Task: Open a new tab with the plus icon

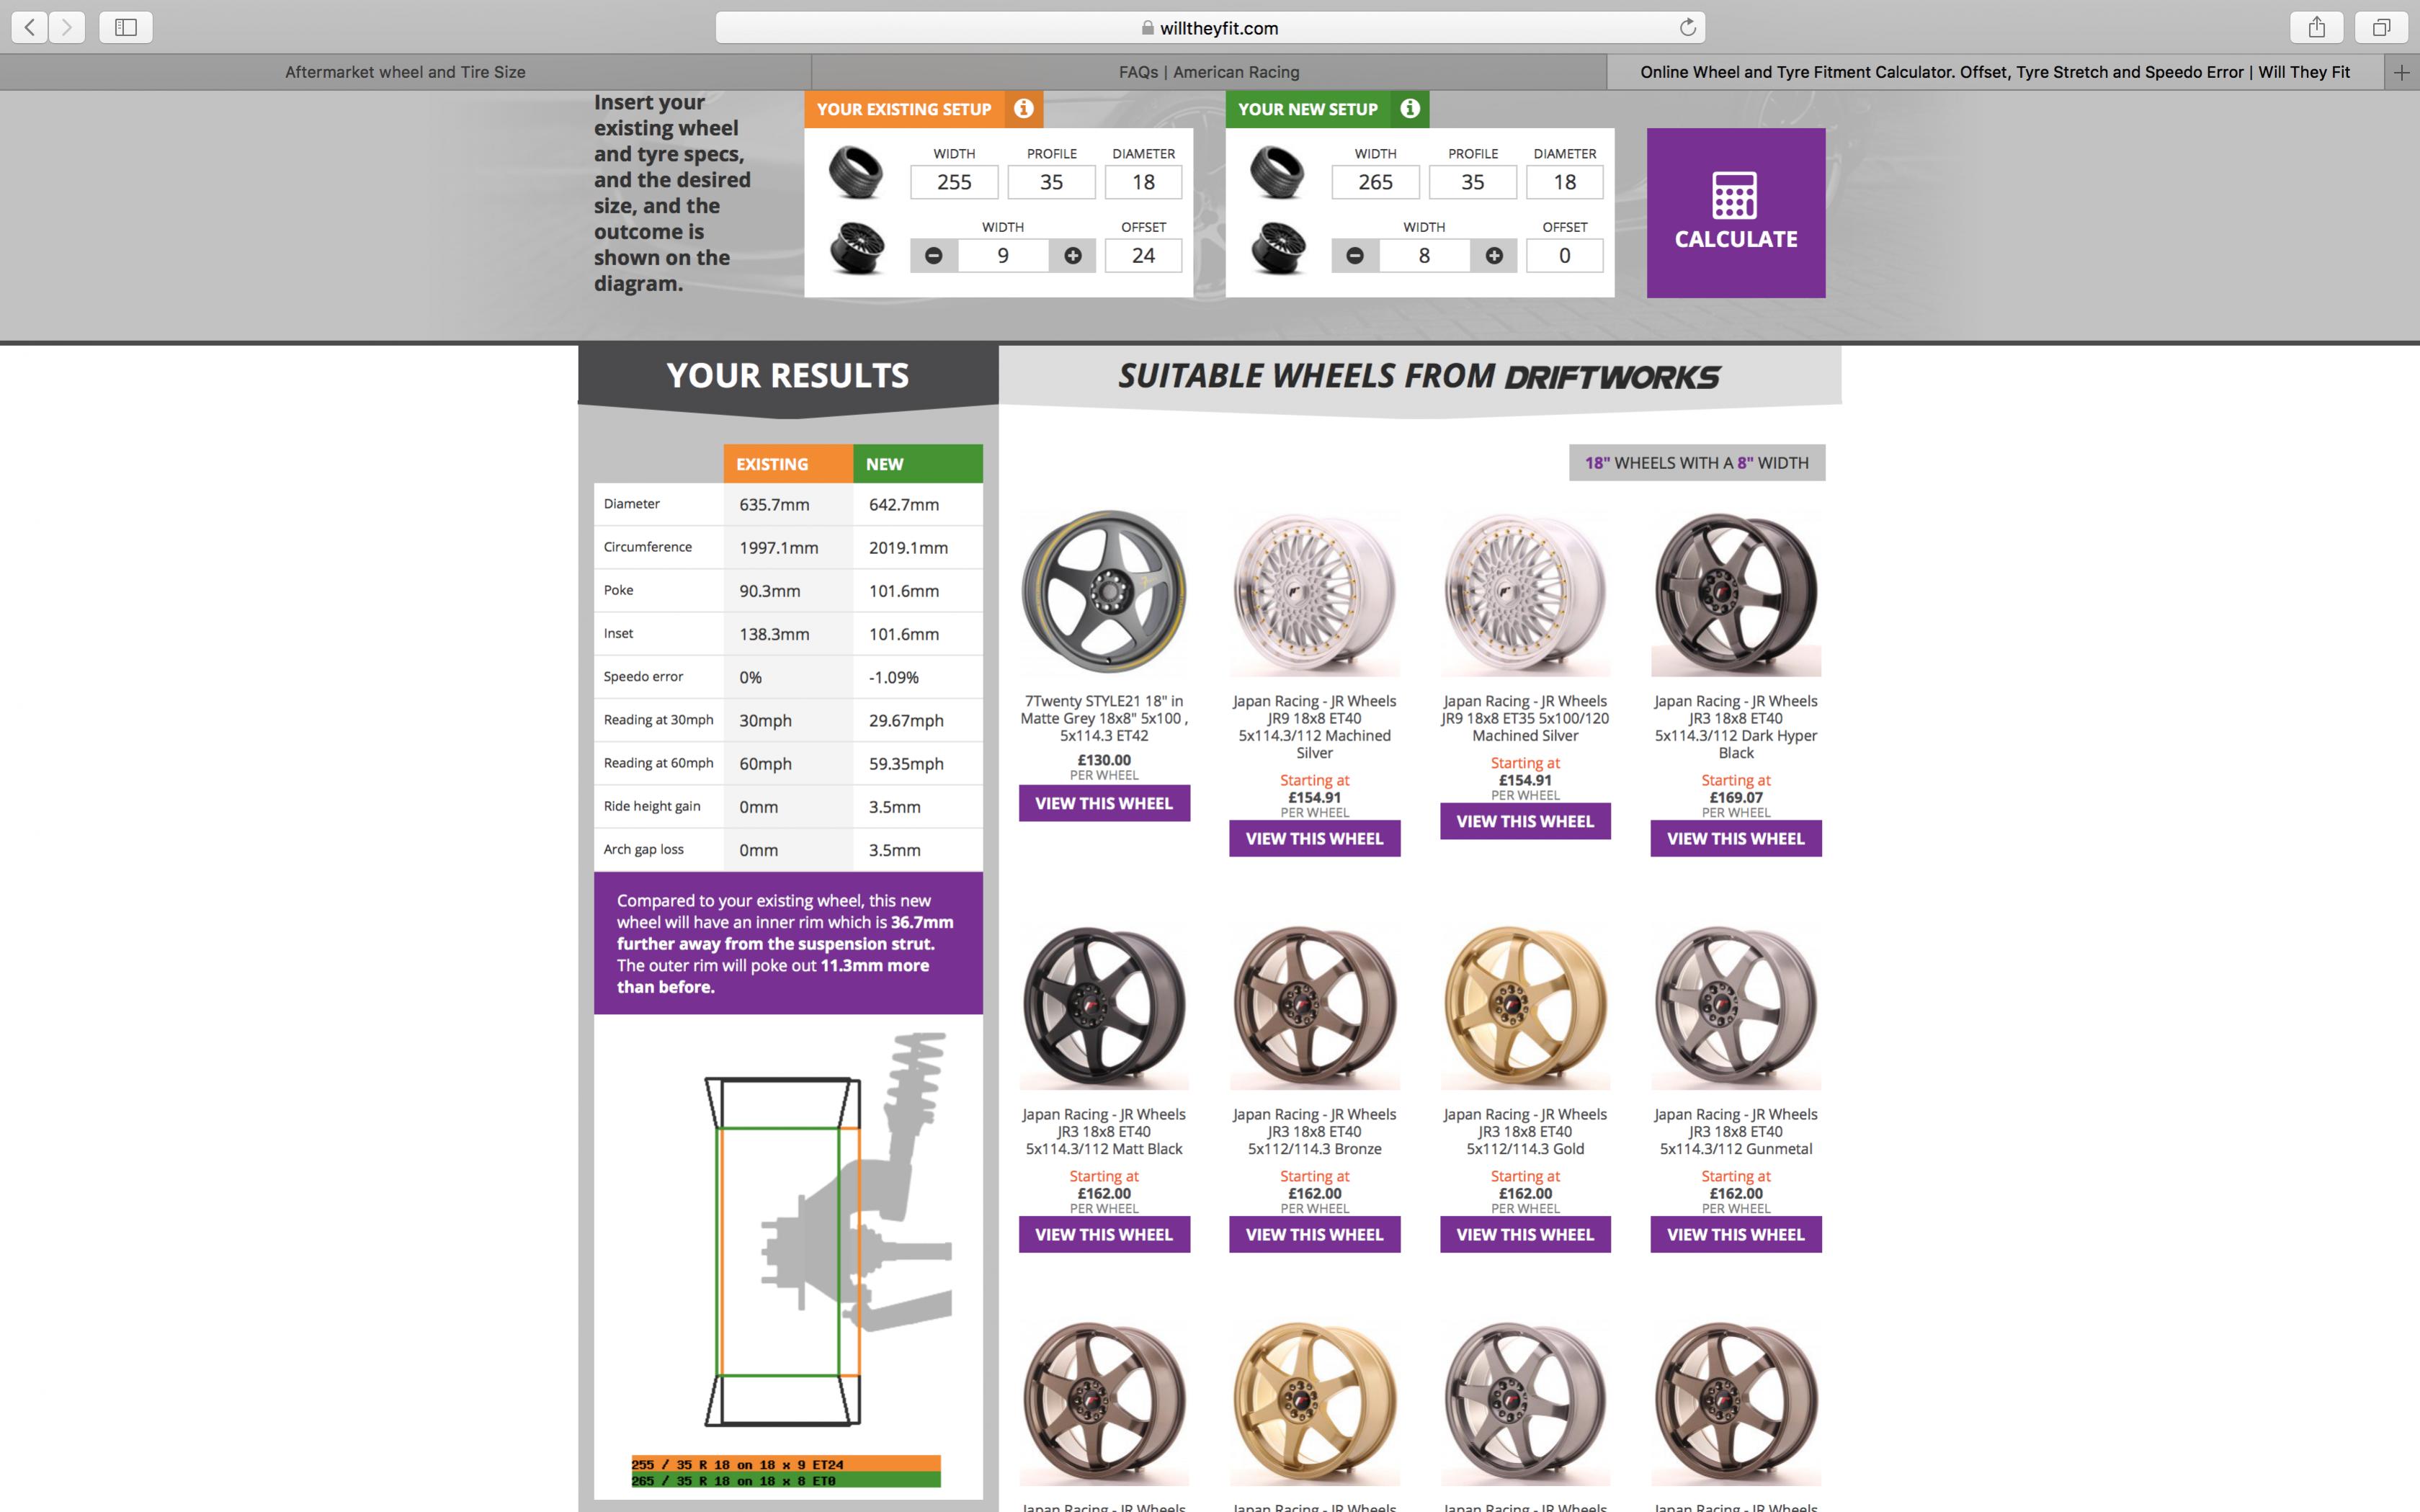Action: tap(2401, 72)
